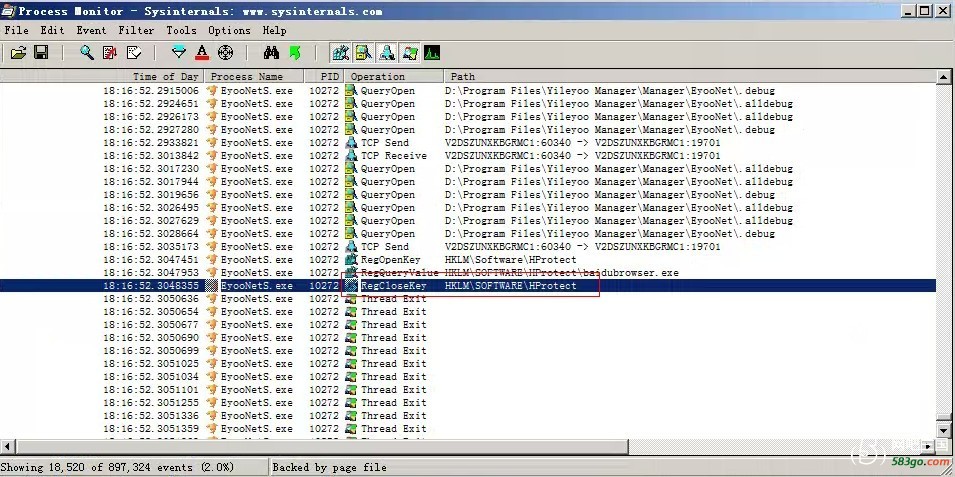Click the RegOpenKey operation entry

tap(390, 260)
